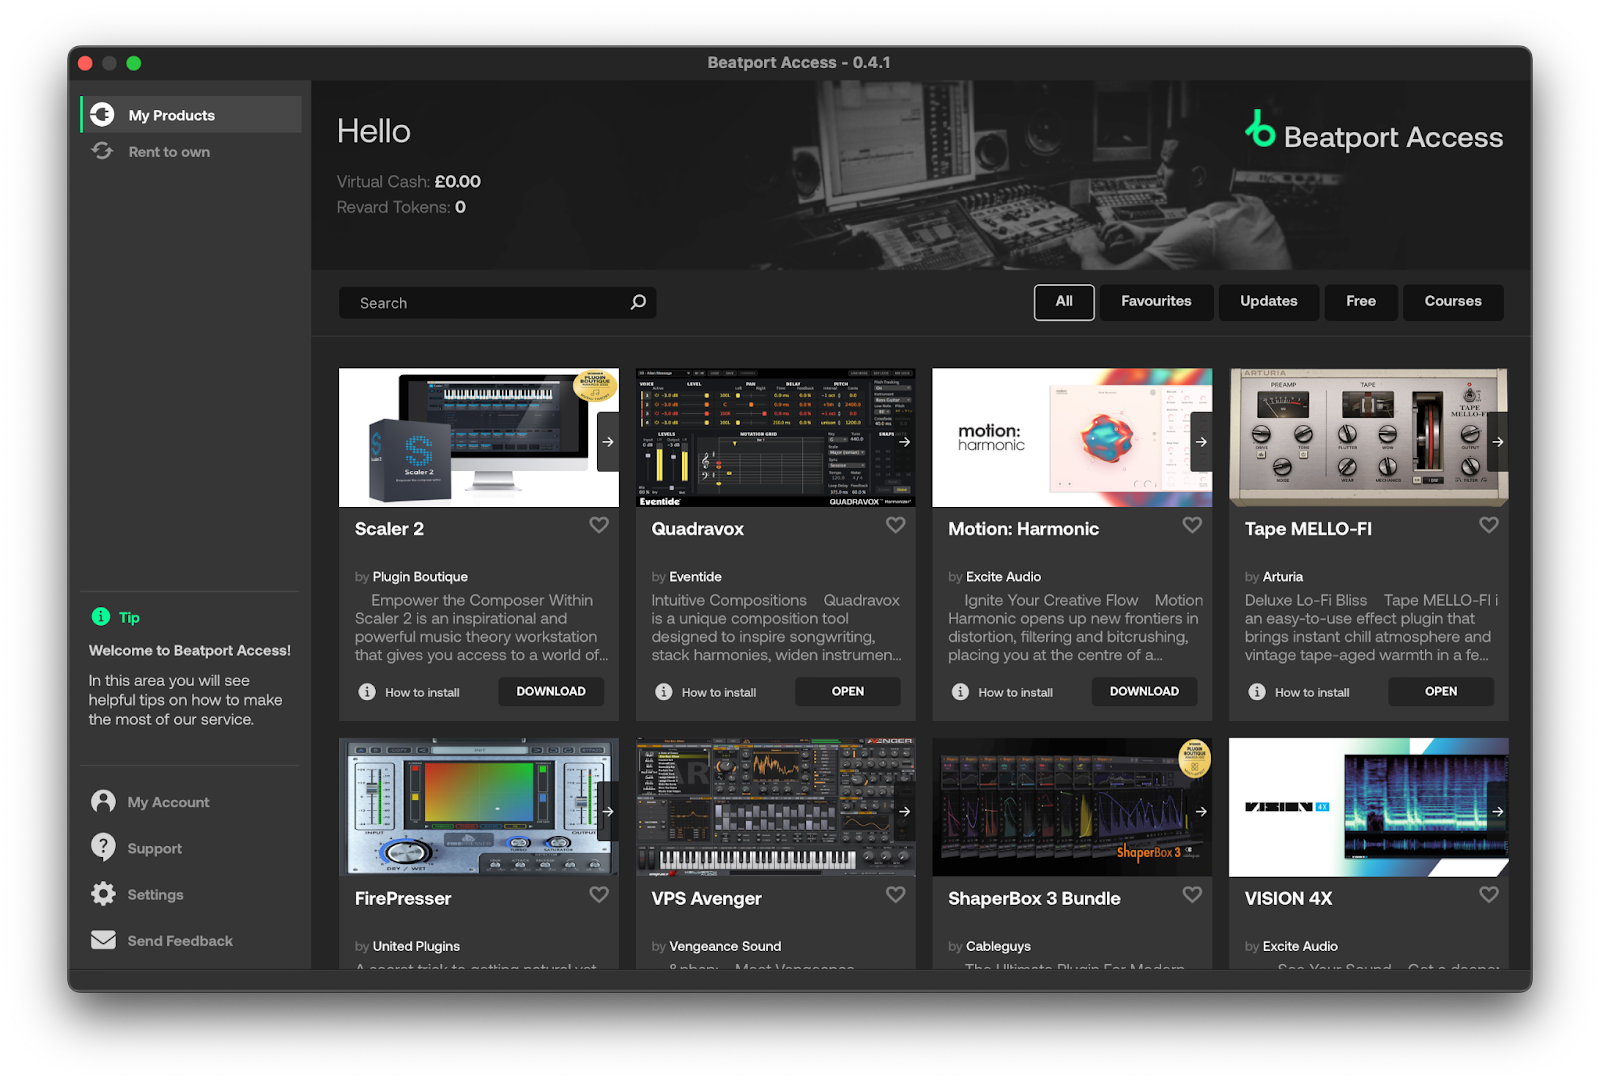Focus the Search input field
This screenshot has height=1082, width=1600.
click(x=497, y=303)
